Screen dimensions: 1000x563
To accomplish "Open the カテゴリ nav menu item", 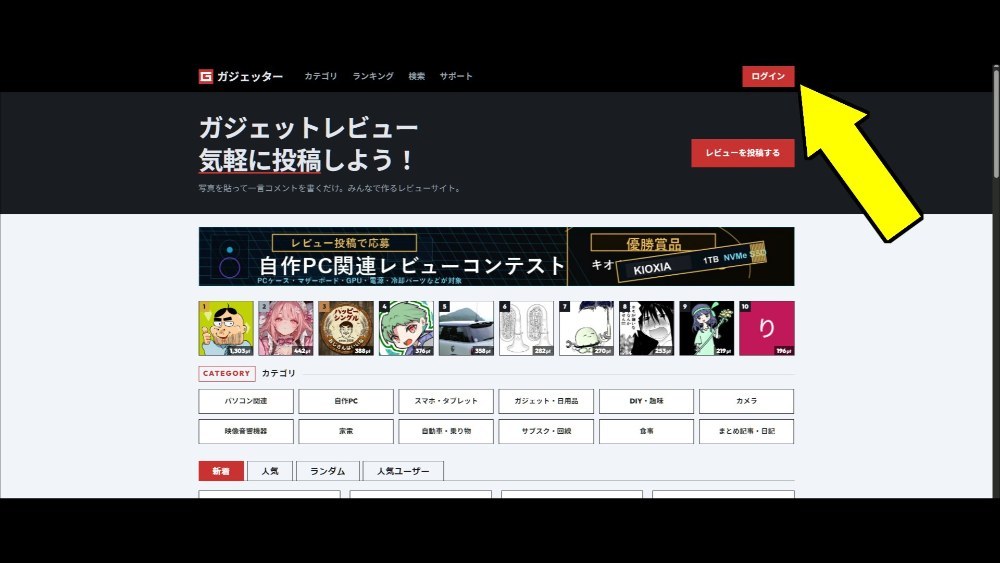I will click(x=320, y=76).
